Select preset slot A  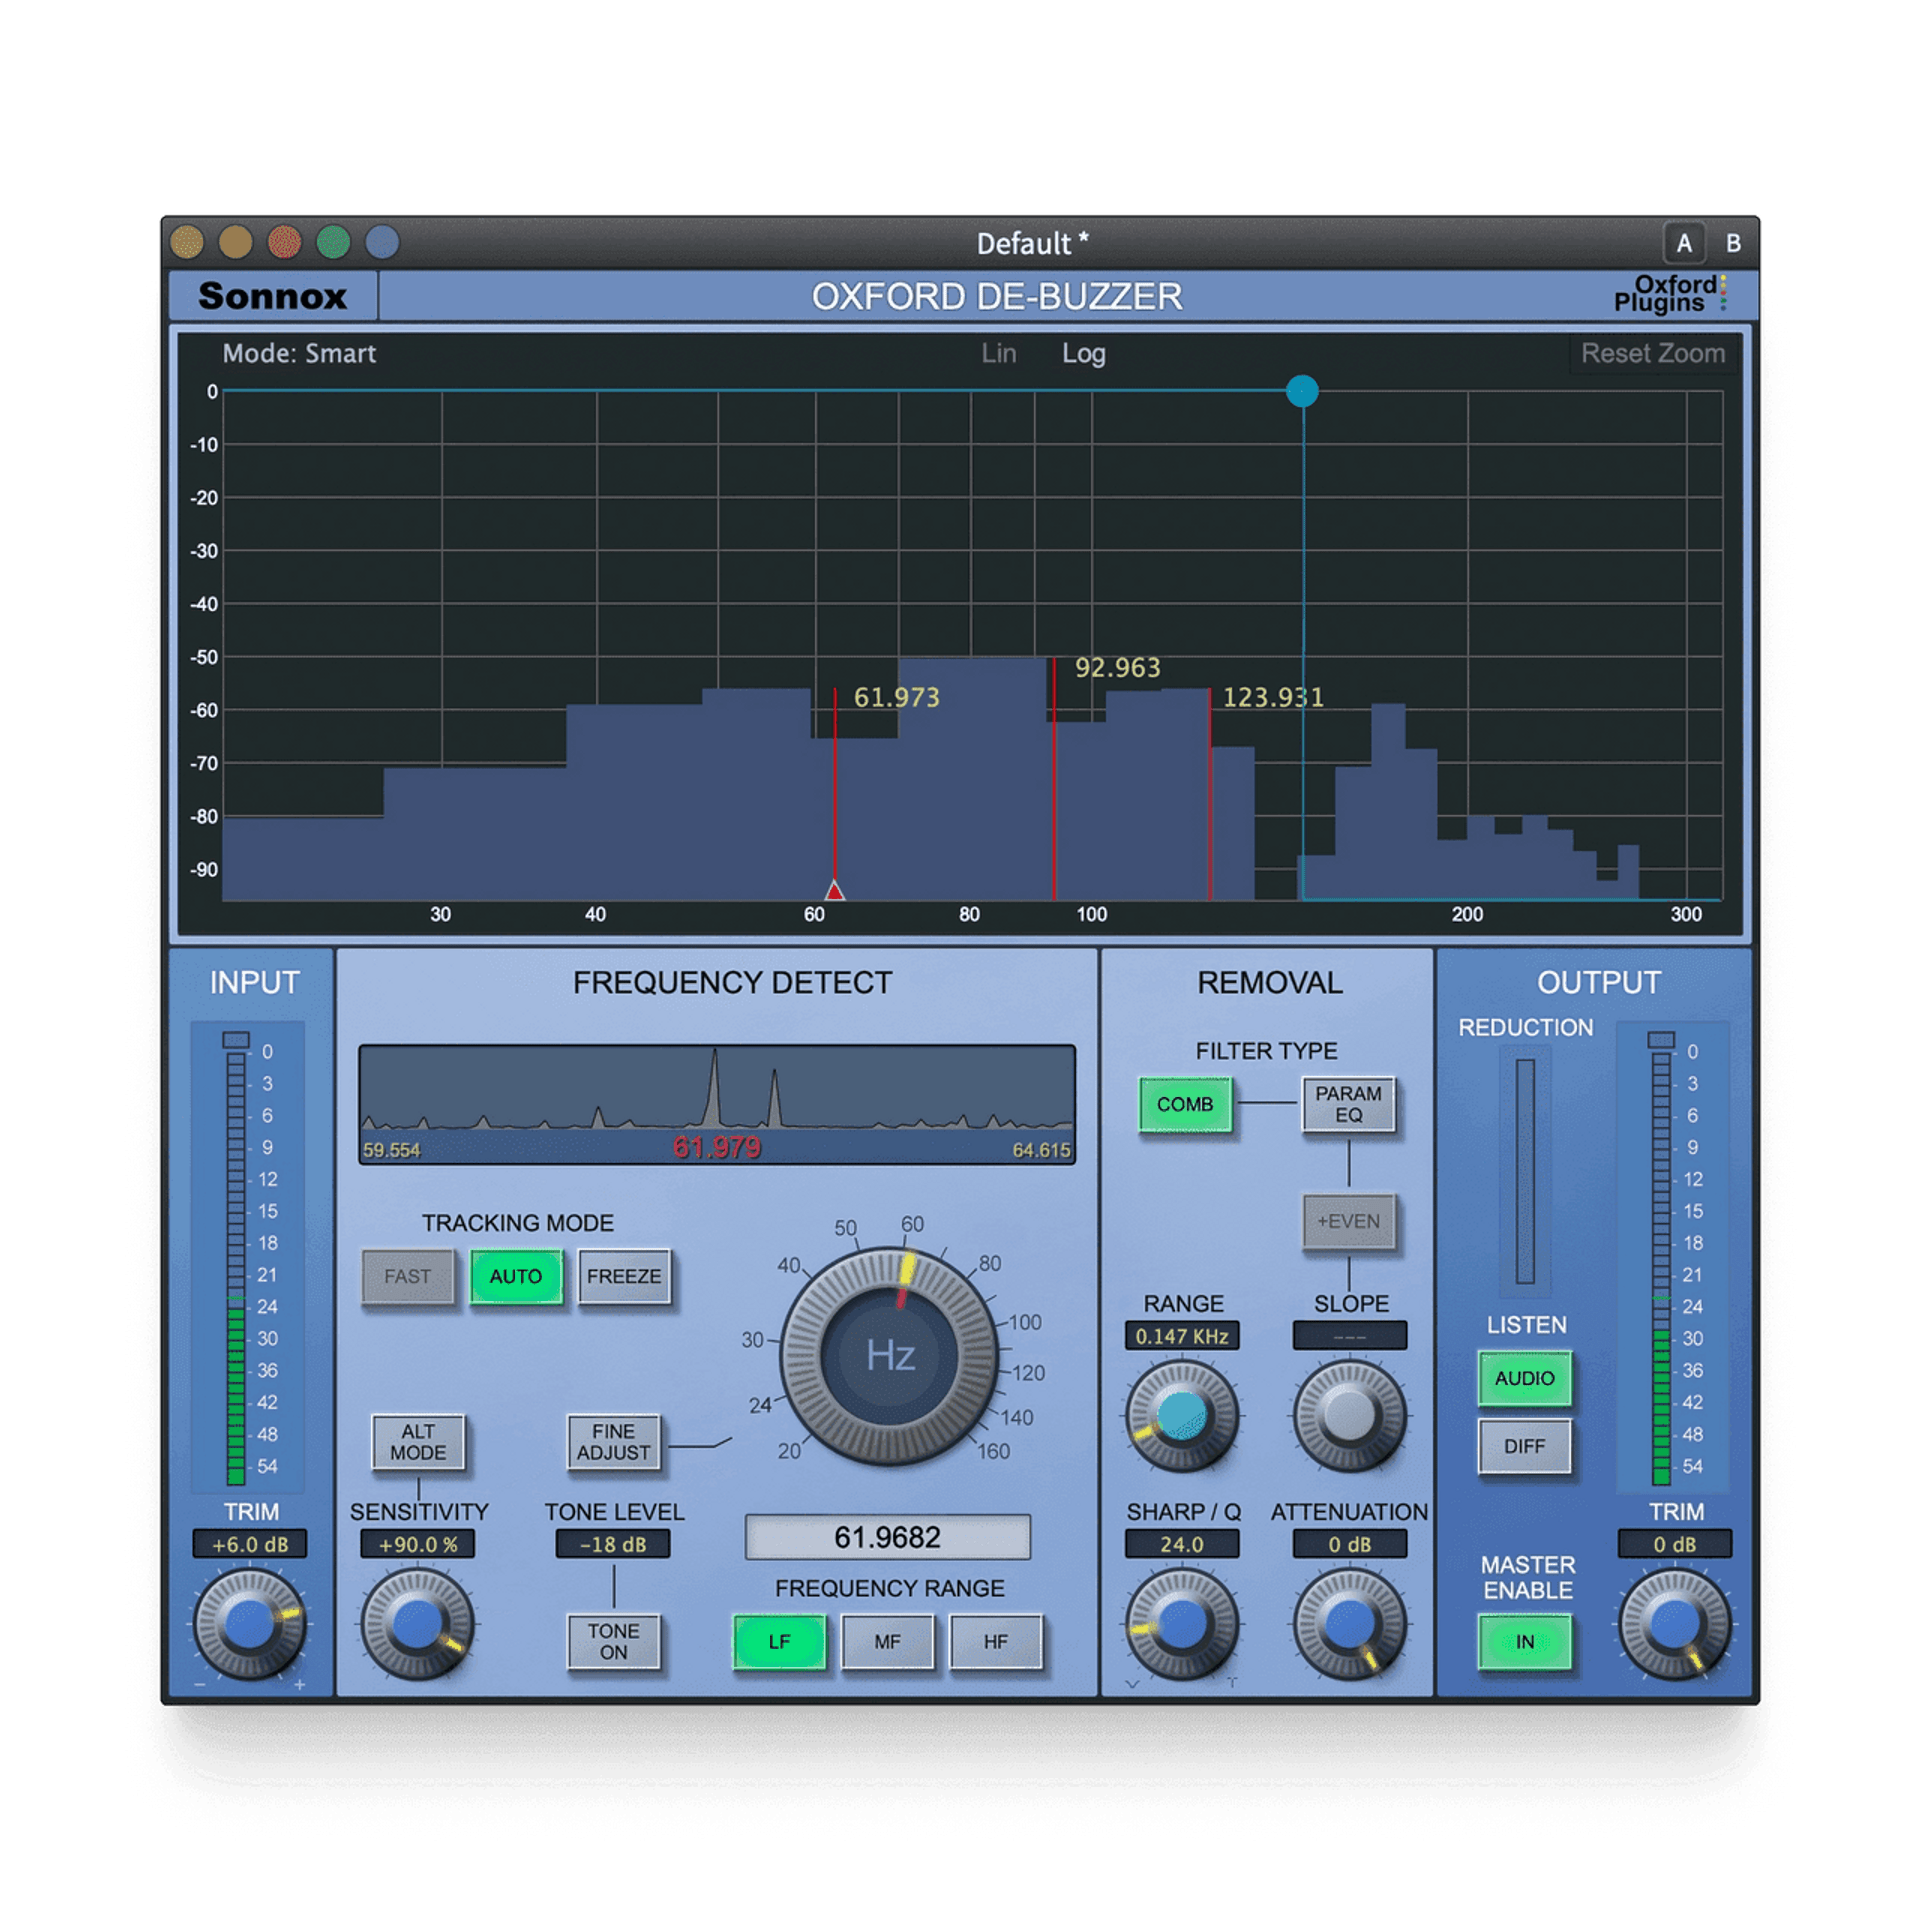tap(1683, 243)
